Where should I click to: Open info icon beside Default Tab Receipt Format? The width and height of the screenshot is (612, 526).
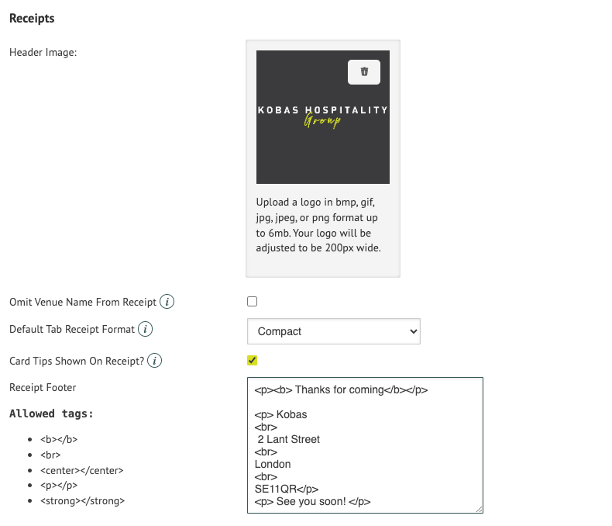click(x=145, y=329)
